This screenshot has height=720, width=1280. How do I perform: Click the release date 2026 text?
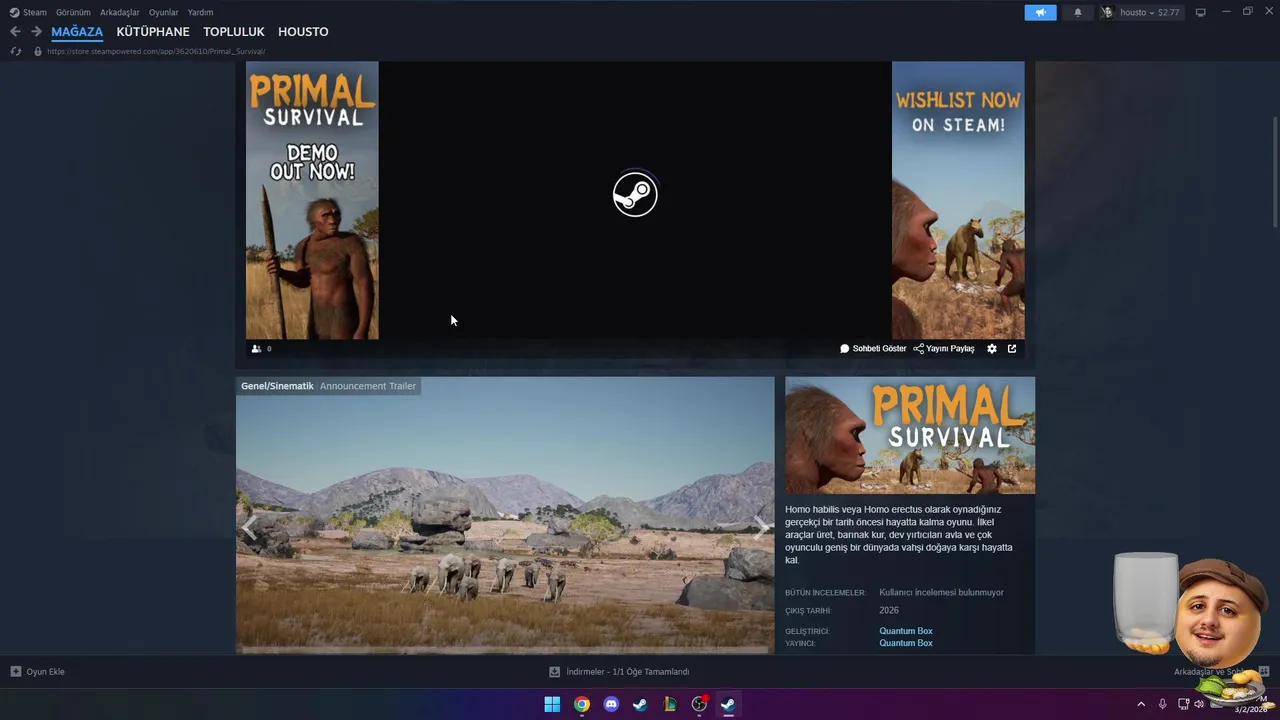click(x=889, y=610)
